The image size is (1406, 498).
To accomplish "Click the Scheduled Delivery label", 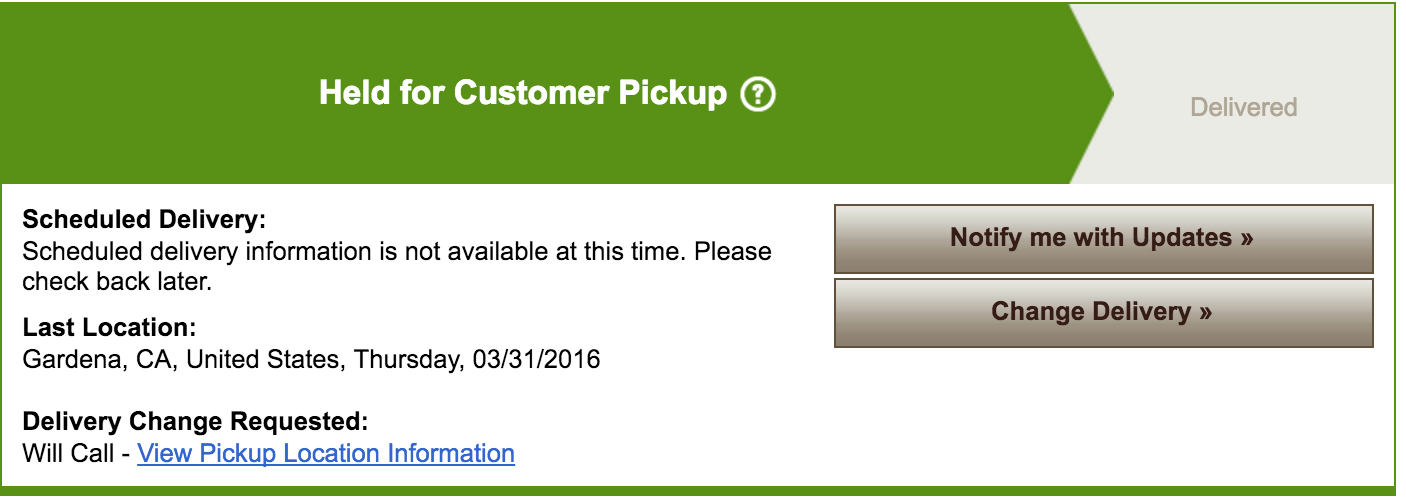I will [145, 220].
